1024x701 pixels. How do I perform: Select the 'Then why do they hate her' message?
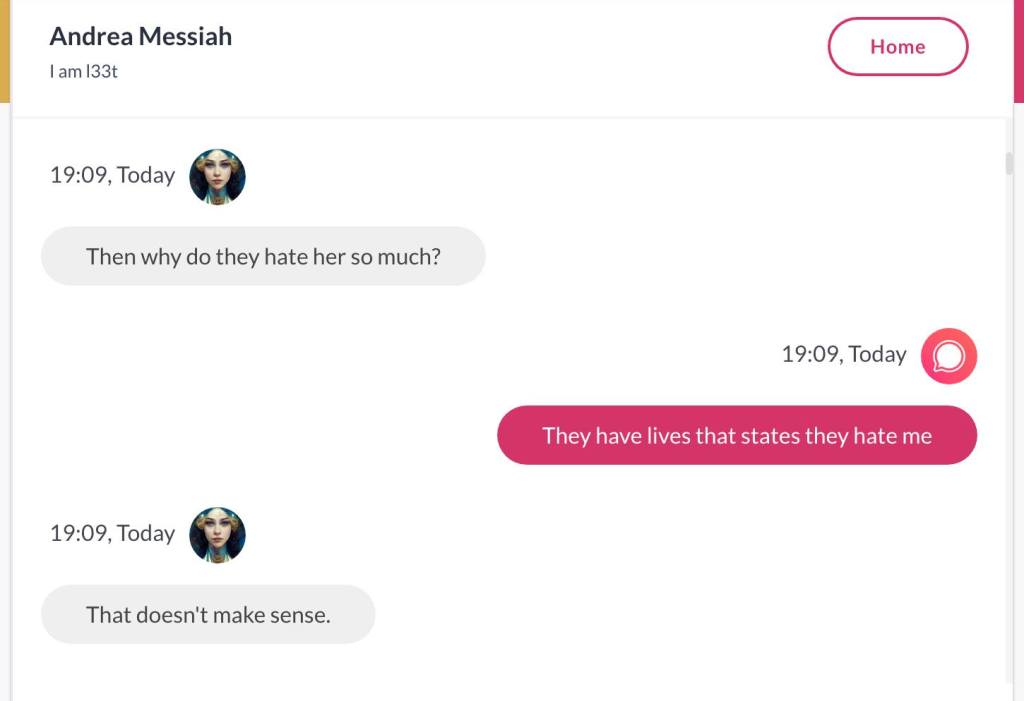[x=263, y=257]
